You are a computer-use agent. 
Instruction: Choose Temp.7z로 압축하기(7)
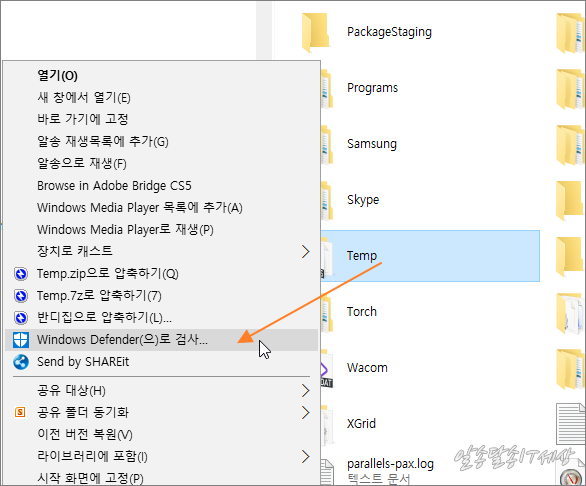coord(161,296)
